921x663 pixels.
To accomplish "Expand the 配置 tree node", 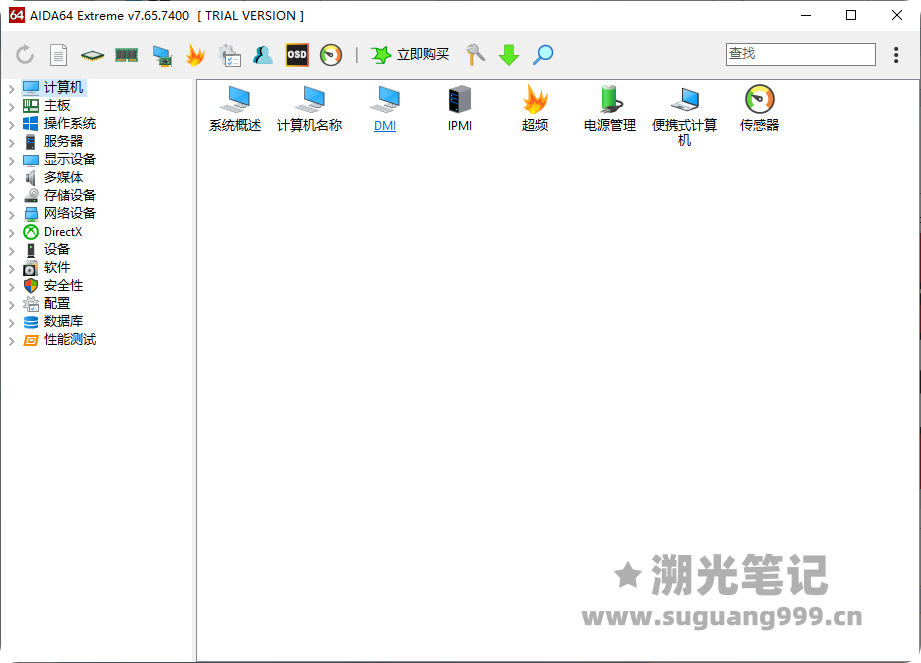I will point(11,305).
